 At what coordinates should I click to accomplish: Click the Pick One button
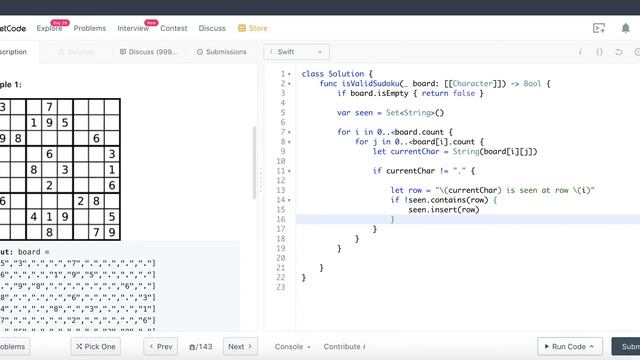(96, 347)
